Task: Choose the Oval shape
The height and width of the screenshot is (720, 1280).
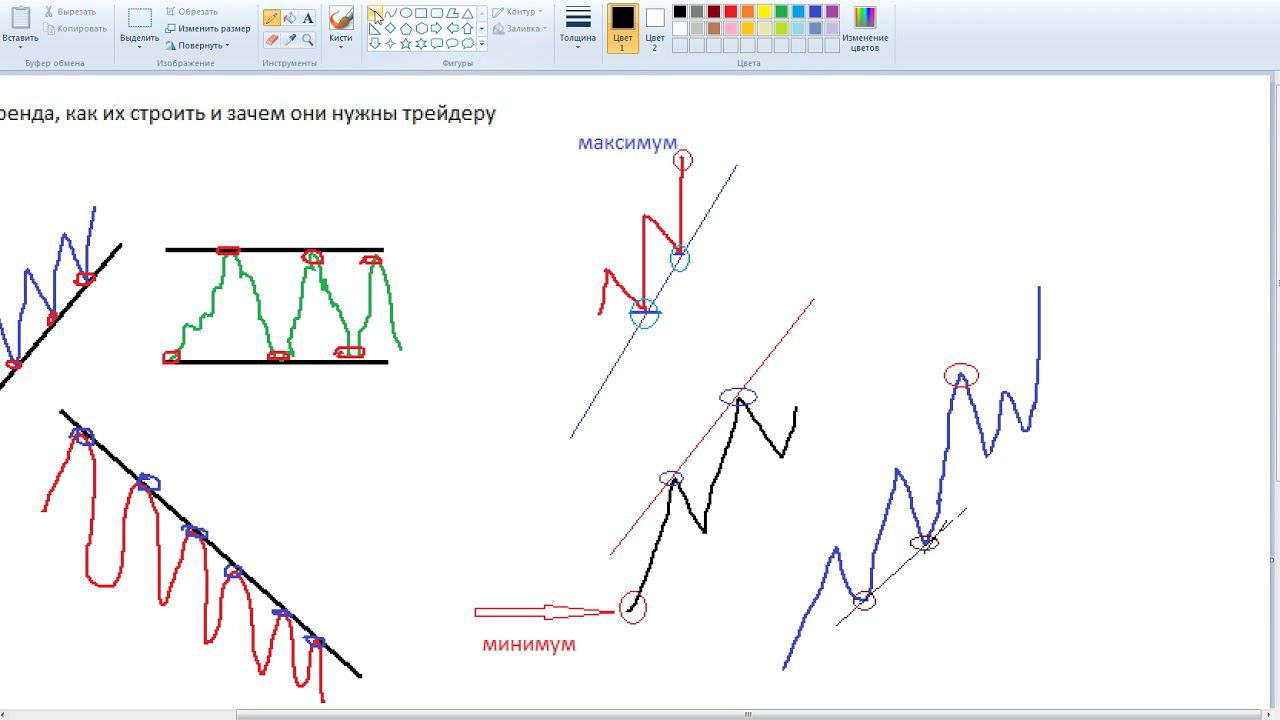Action: click(406, 13)
